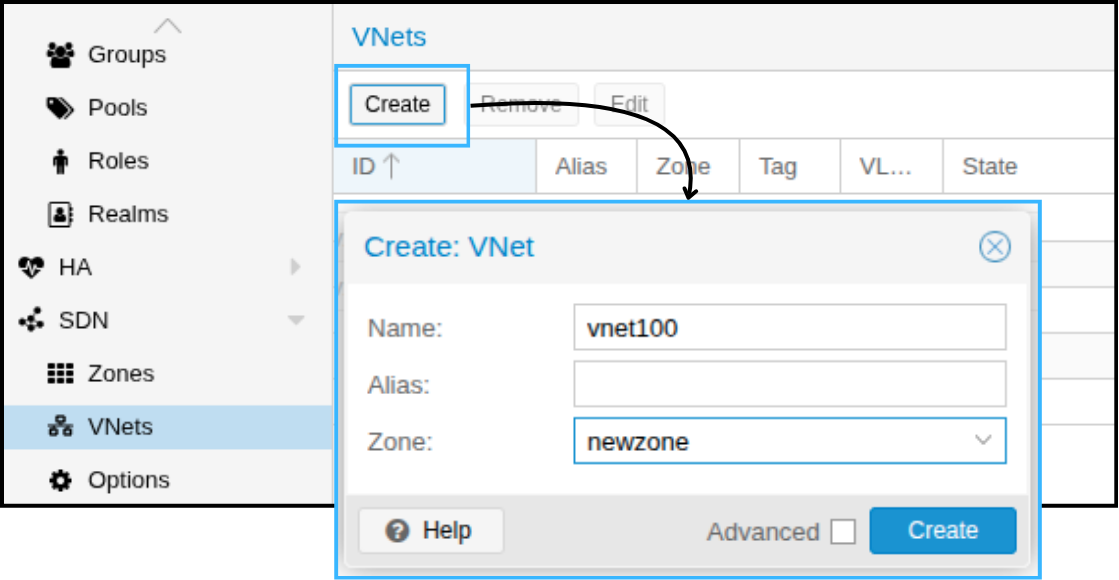The width and height of the screenshot is (1119, 580).
Task: Click the State column header
Action: (989, 166)
